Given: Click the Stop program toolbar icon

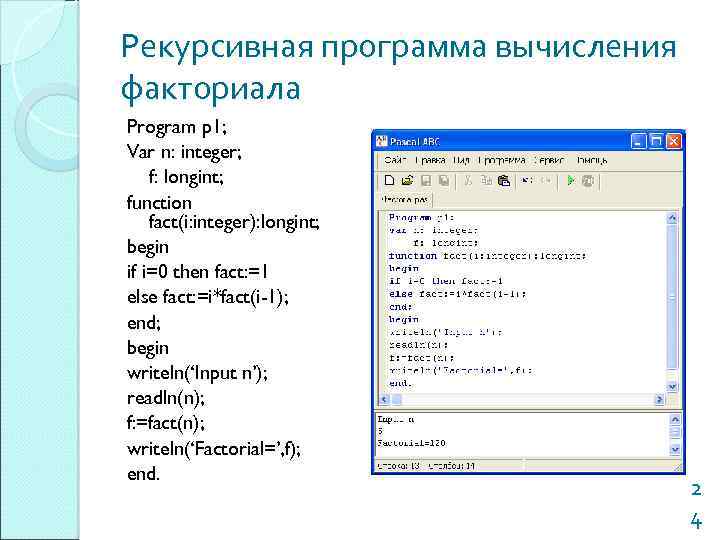Looking at the screenshot, I should pyautogui.click(x=588, y=180).
